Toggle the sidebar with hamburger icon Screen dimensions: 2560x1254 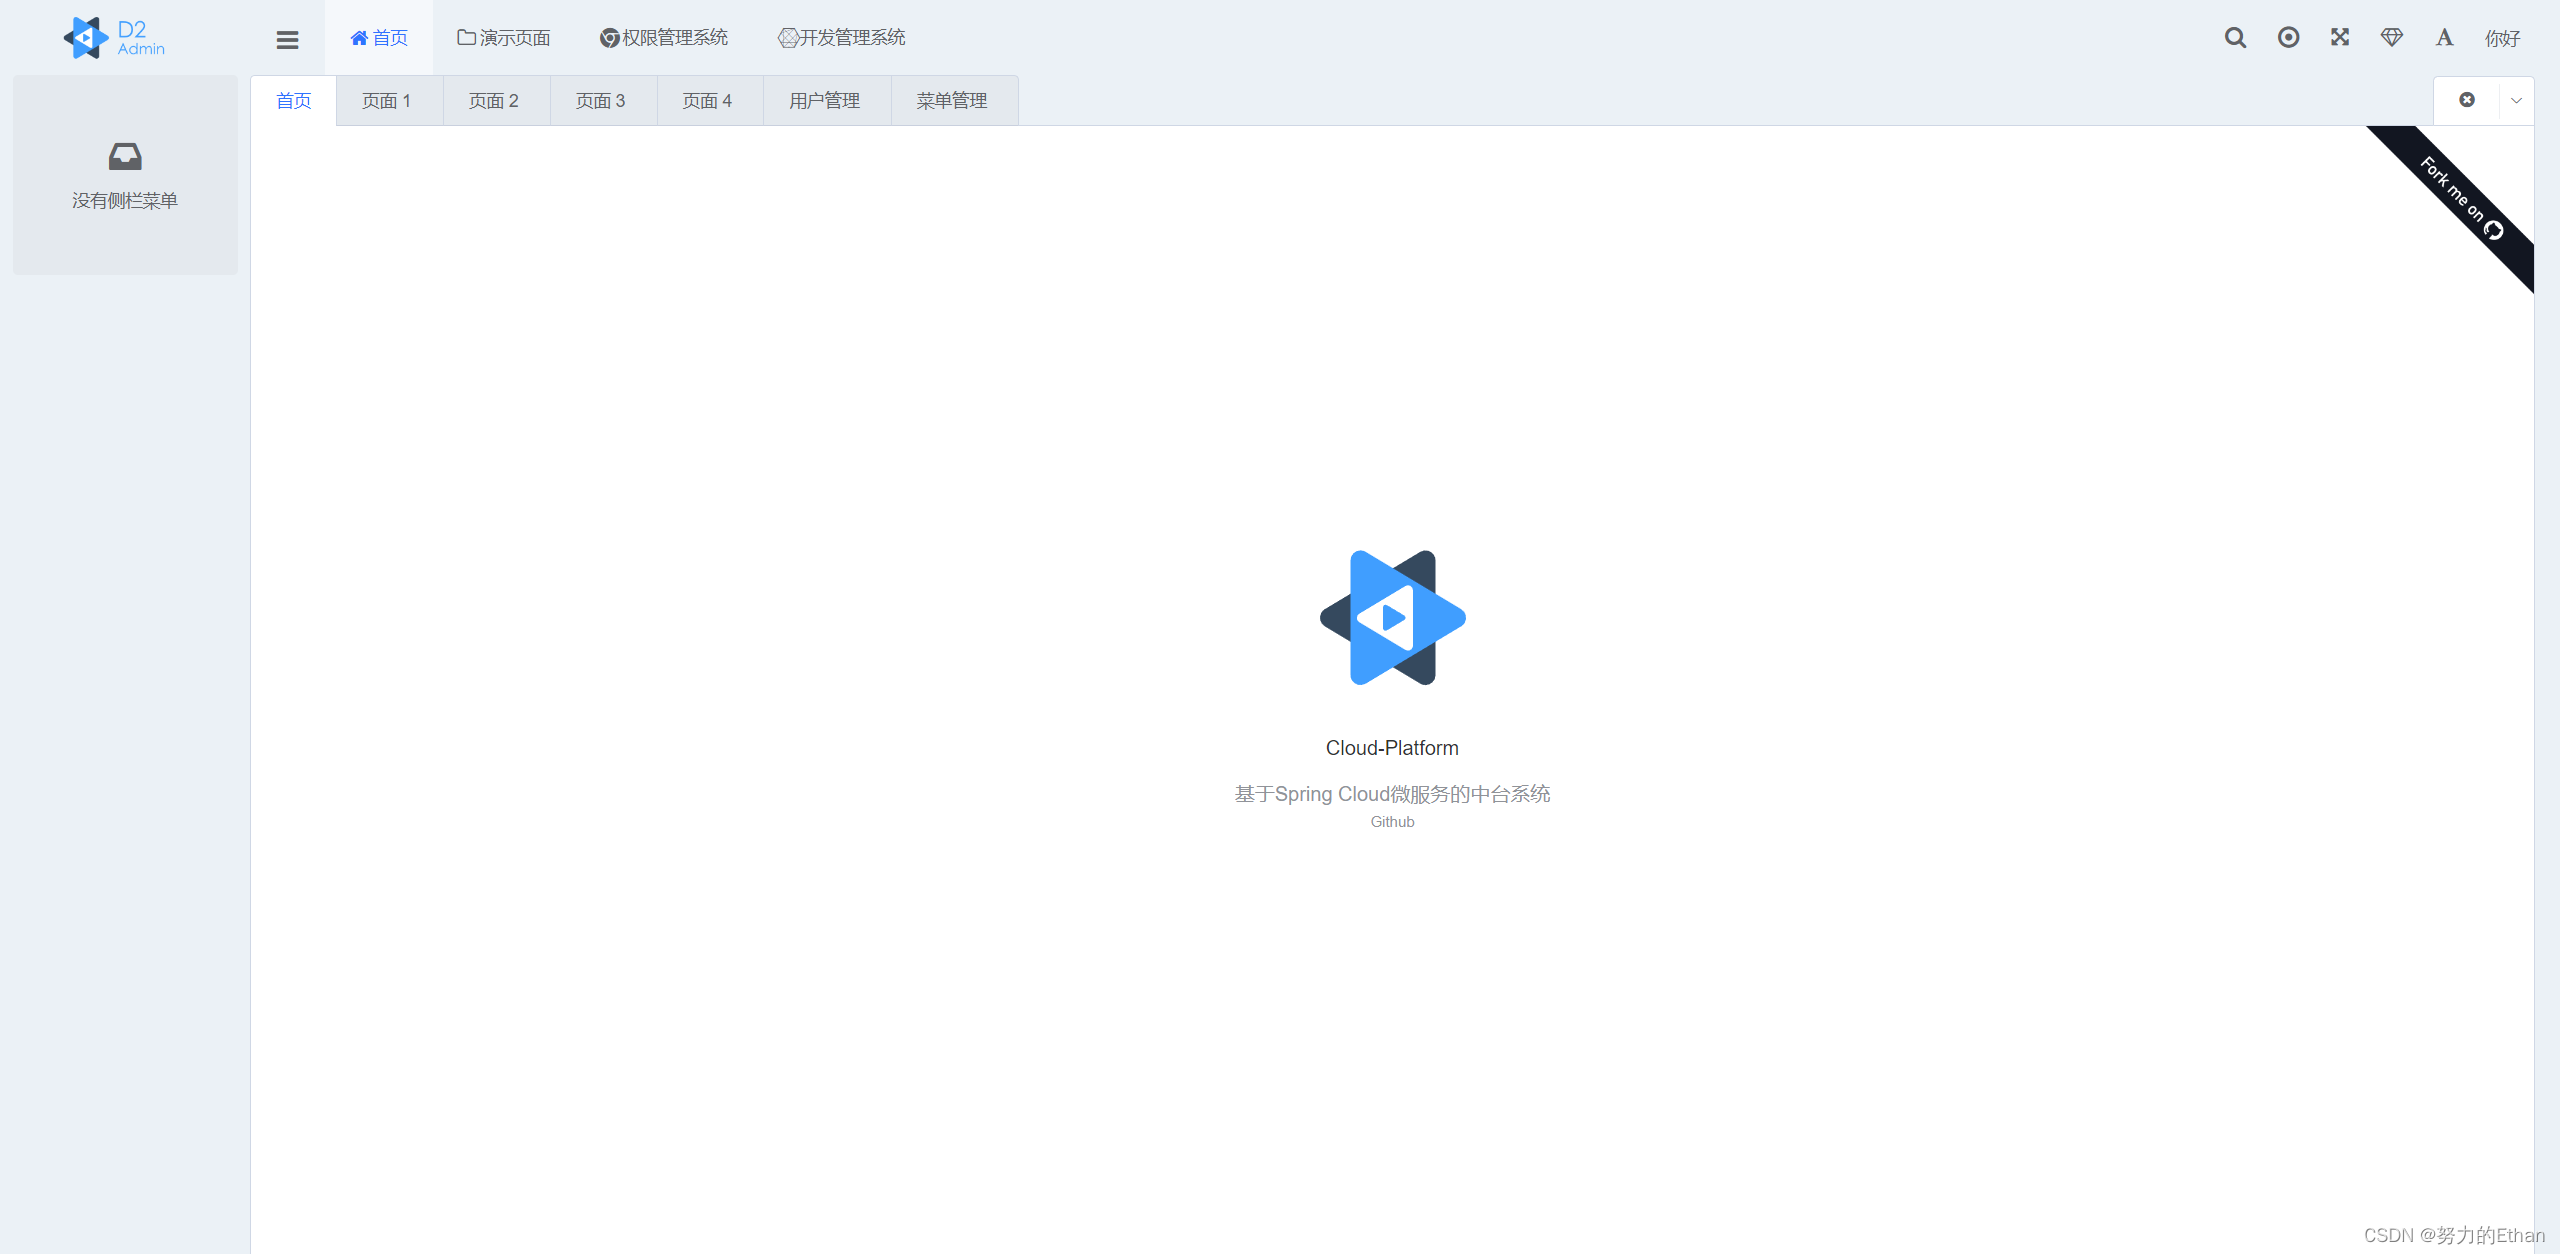(287, 39)
